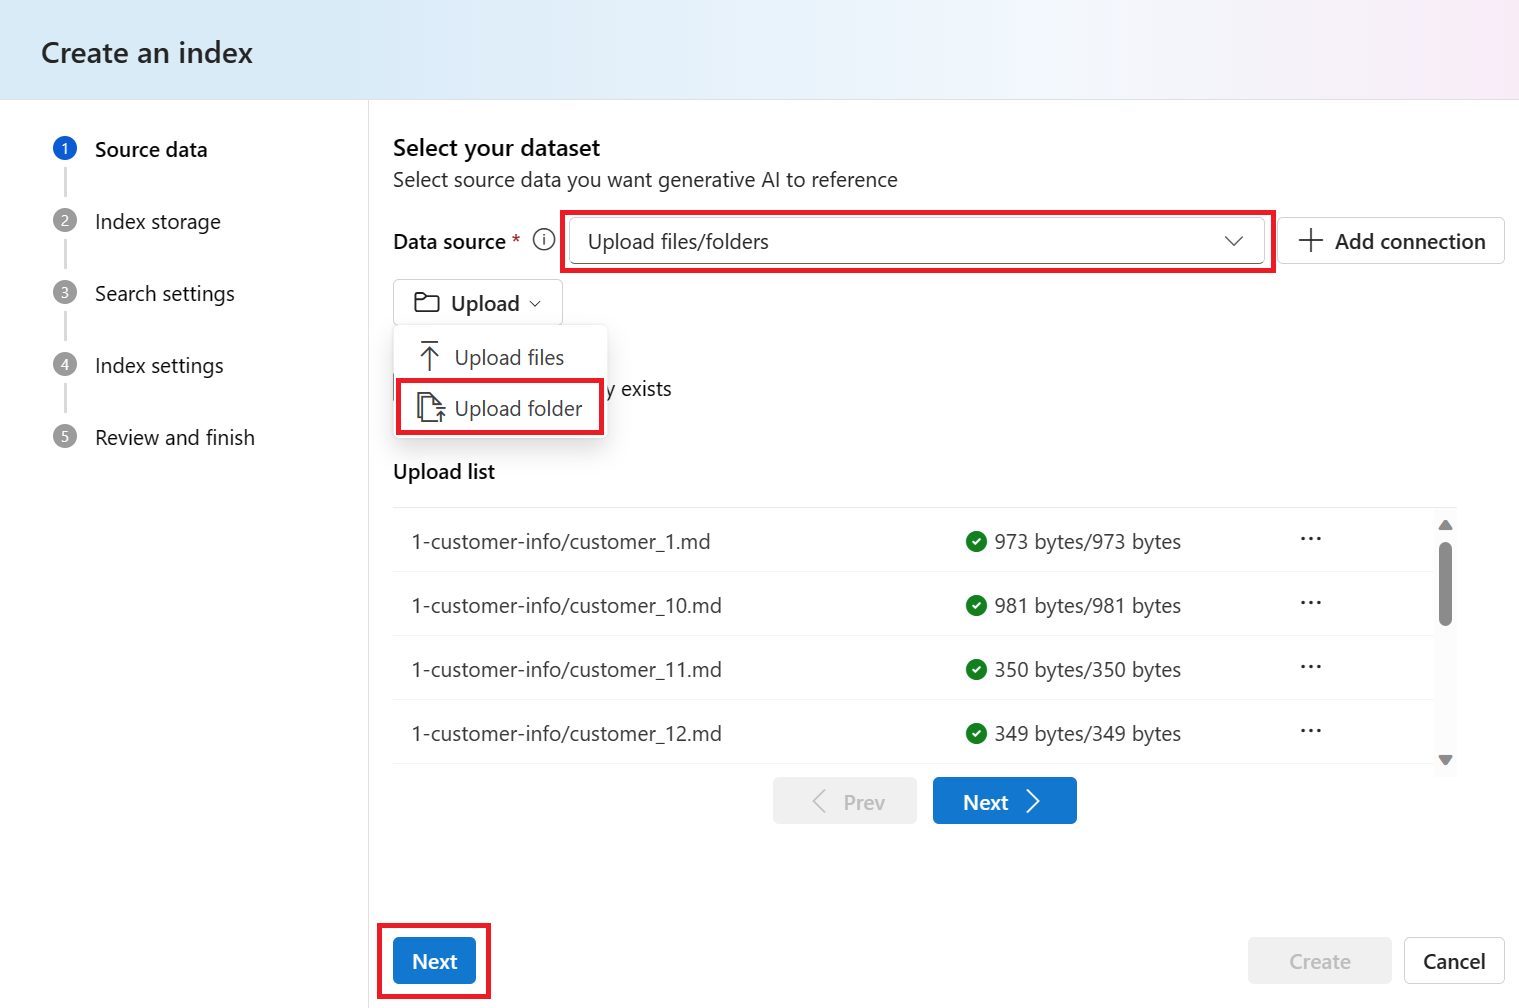Go to the Index storage step
Viewport: 1519px width, 1008px height.
coord(158,222)
